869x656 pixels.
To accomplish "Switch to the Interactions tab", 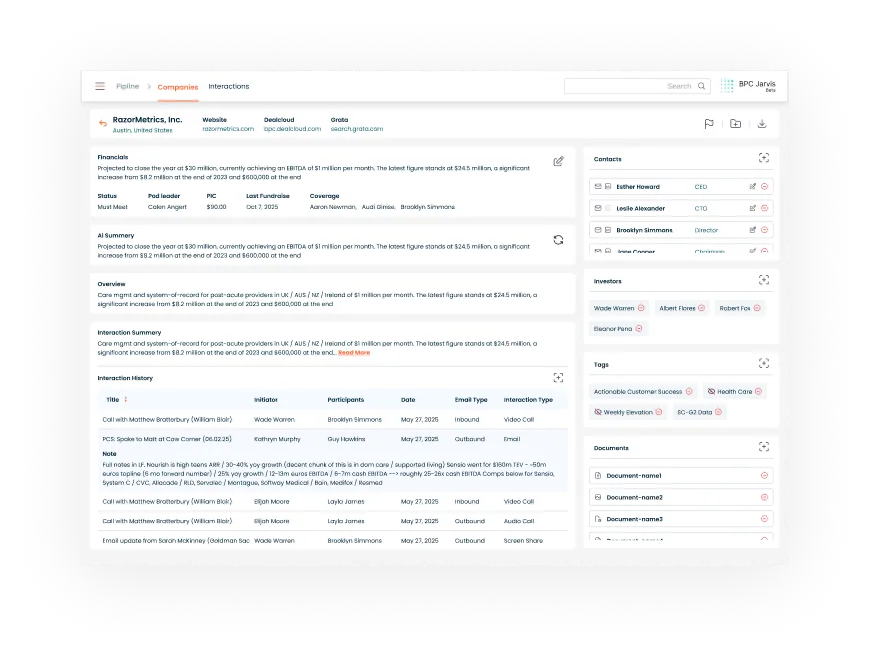I will 229,86.
